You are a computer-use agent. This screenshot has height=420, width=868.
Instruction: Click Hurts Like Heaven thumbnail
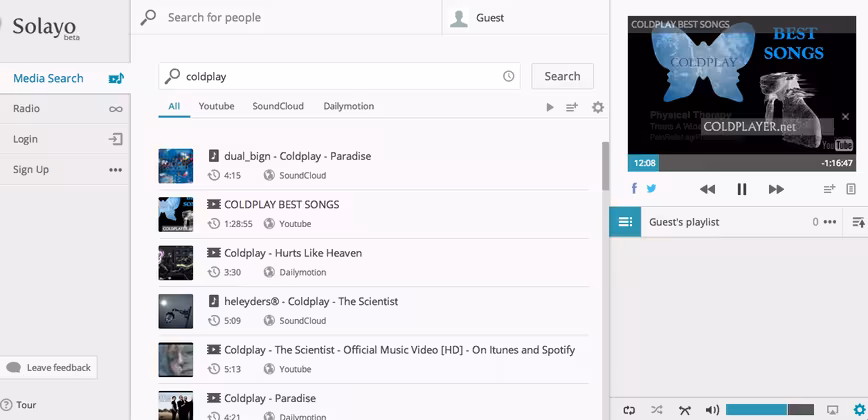pyautogui.click(x=175, y=263)
